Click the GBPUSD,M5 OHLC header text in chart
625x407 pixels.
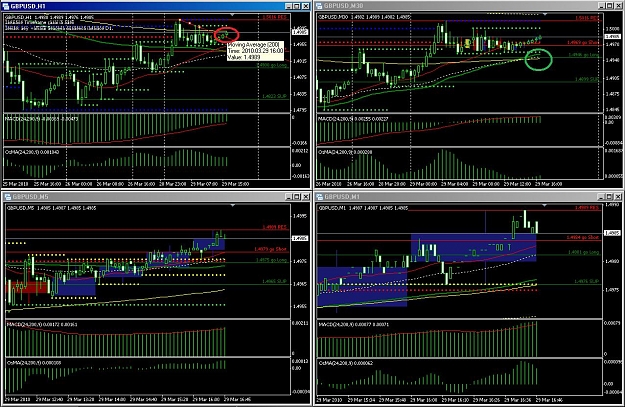point(51,208)
